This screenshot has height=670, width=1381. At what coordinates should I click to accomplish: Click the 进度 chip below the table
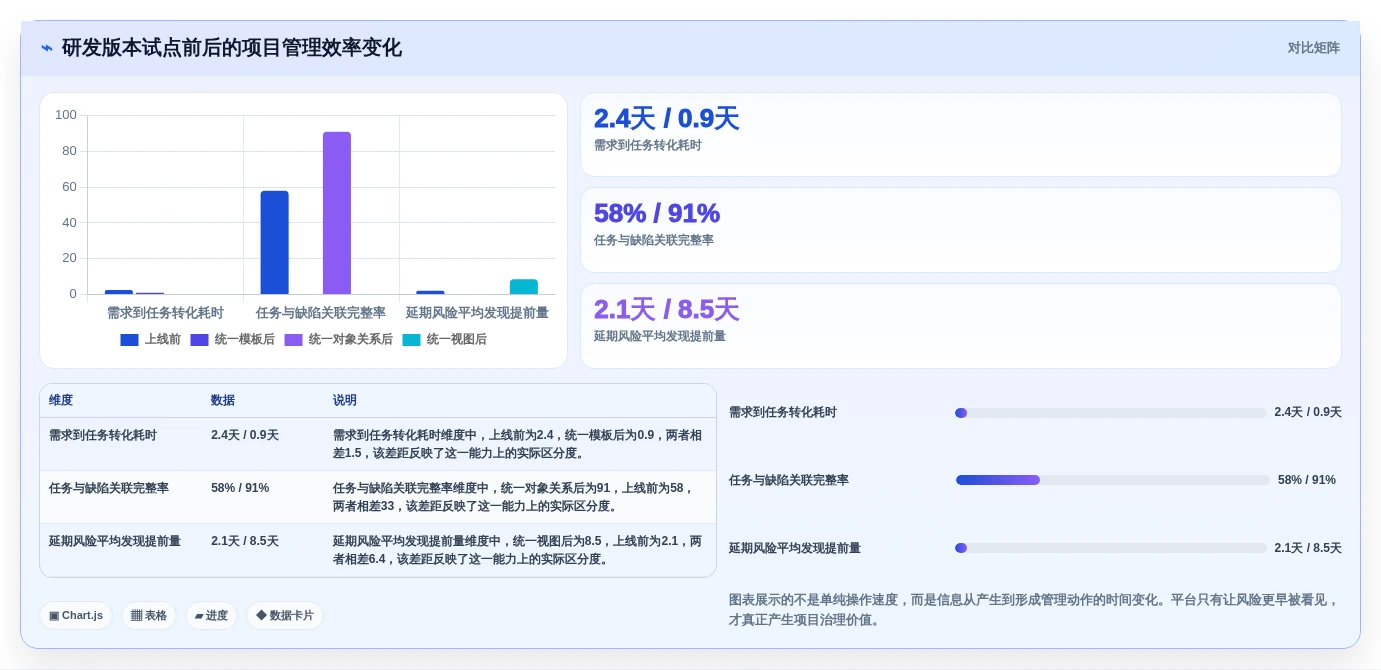coord(211,615)
